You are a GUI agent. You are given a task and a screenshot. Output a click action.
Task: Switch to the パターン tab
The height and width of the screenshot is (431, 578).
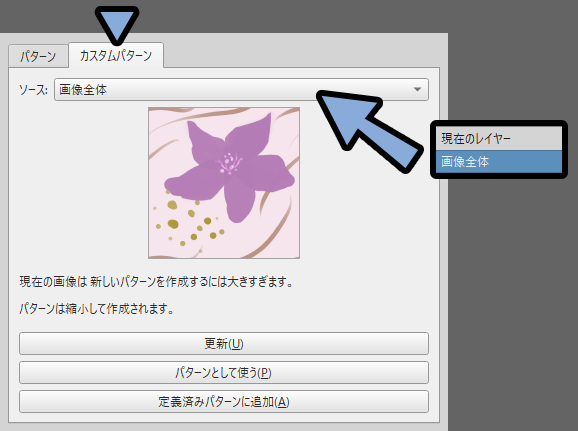pos(38,56)
